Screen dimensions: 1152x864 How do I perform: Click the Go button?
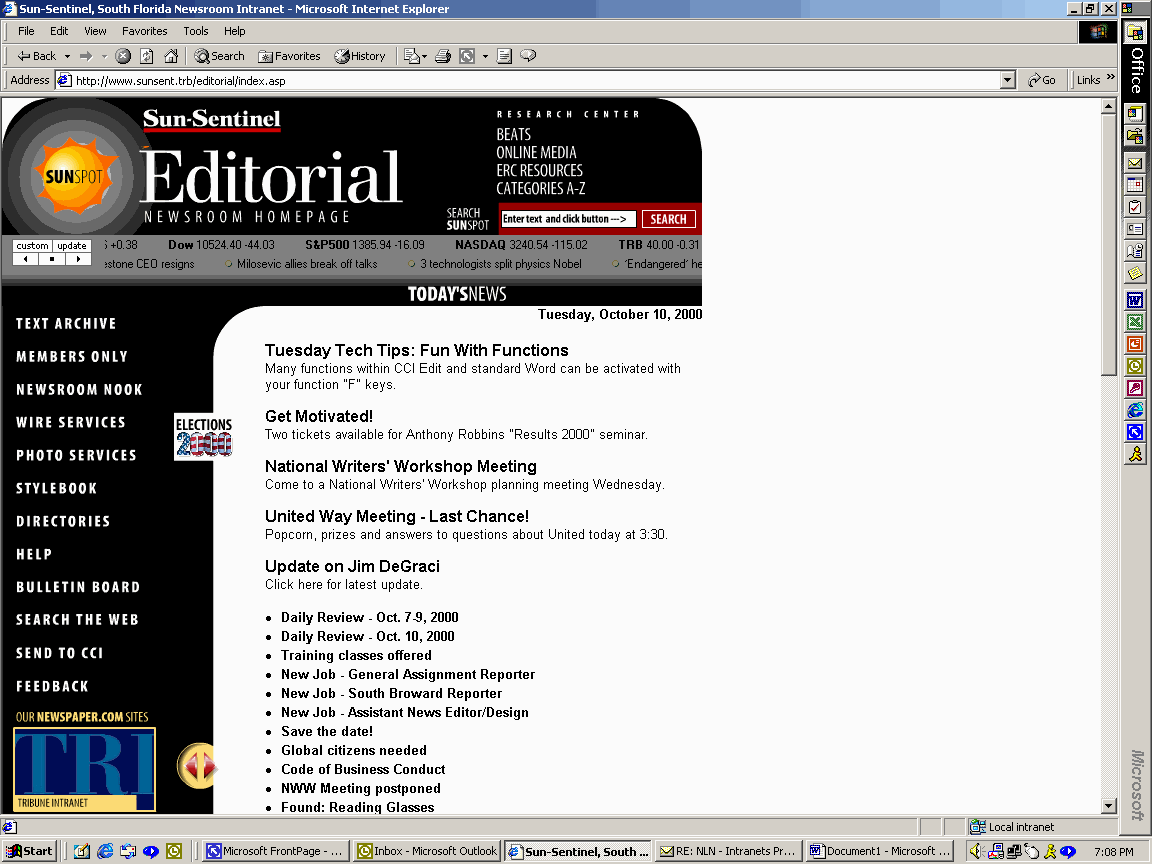1042,80
